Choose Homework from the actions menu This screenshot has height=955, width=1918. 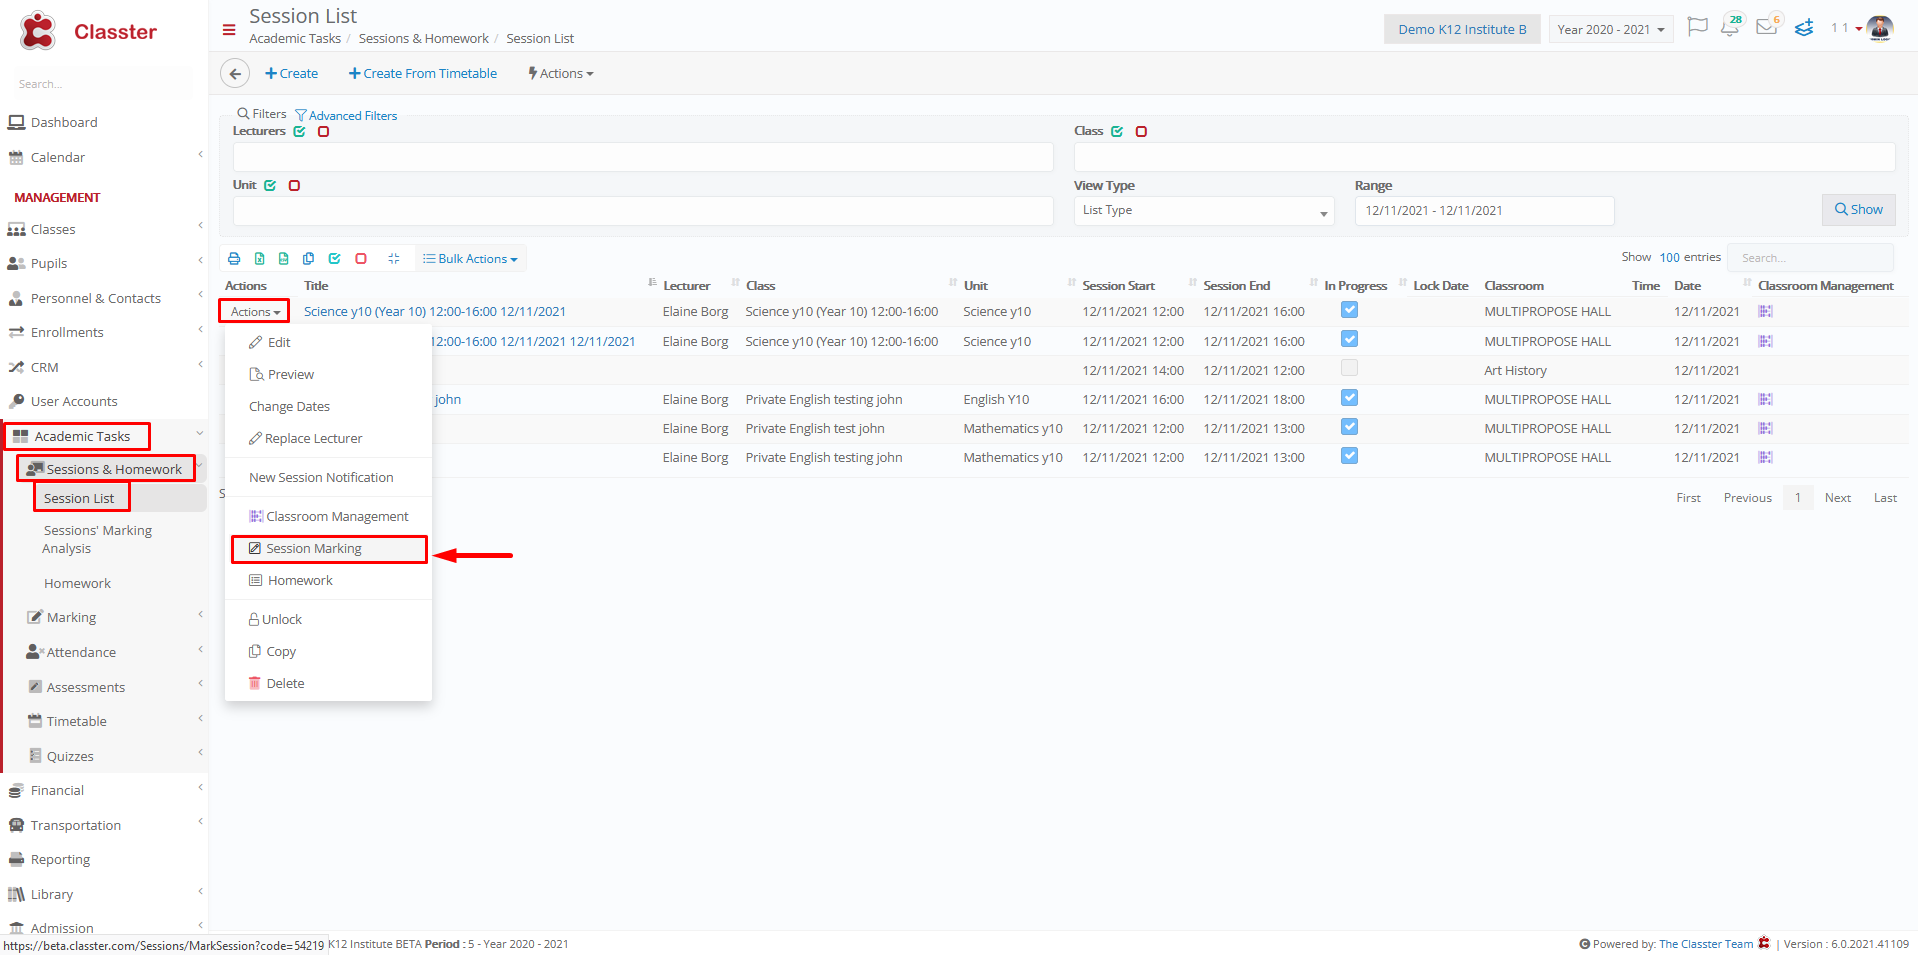pyautogui.click(x=328, y=581)
